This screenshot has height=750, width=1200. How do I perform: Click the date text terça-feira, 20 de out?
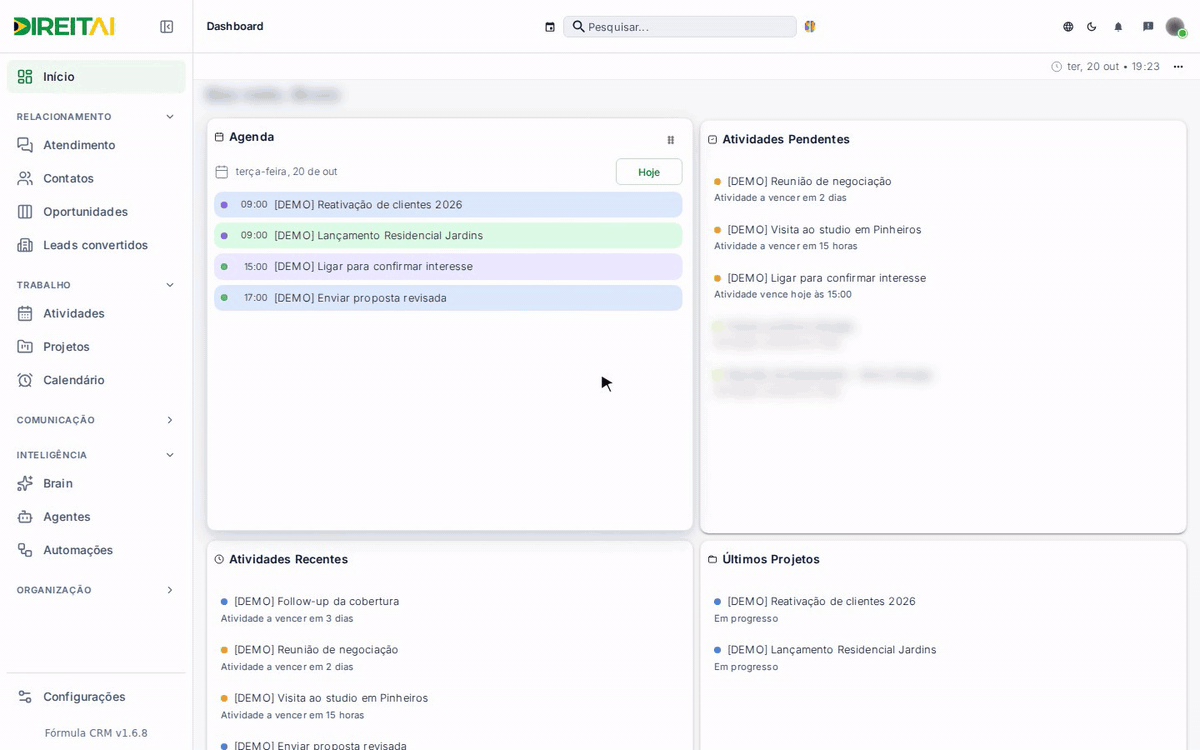[286, 172]
